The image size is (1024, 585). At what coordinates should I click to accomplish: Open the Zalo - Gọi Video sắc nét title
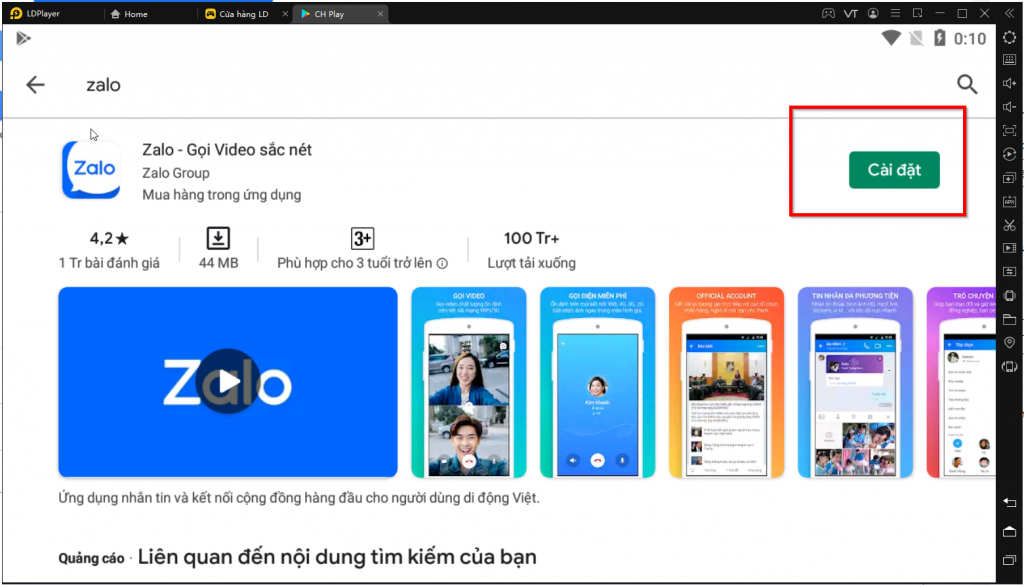click(227, 150)
